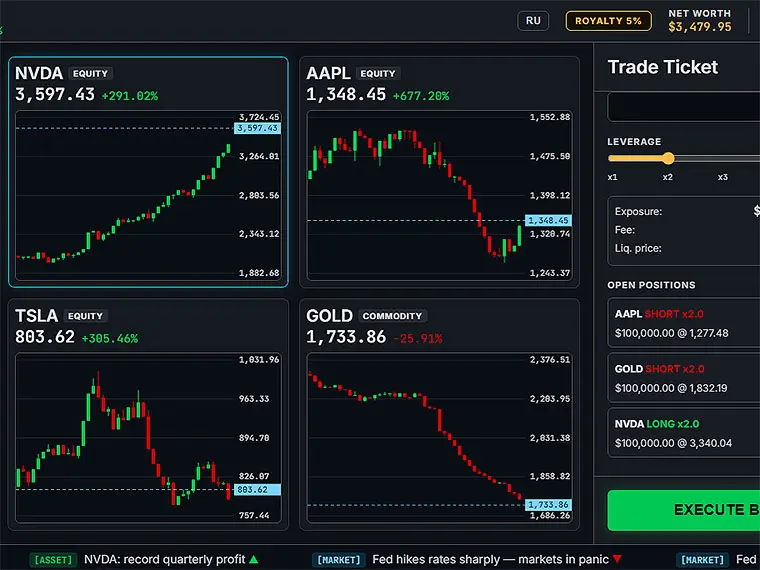This screenshot has width=760, height=570.
Task: Click $100,000.00 @ 1,832.19 position detail
Action: click(x=671, y=388)
